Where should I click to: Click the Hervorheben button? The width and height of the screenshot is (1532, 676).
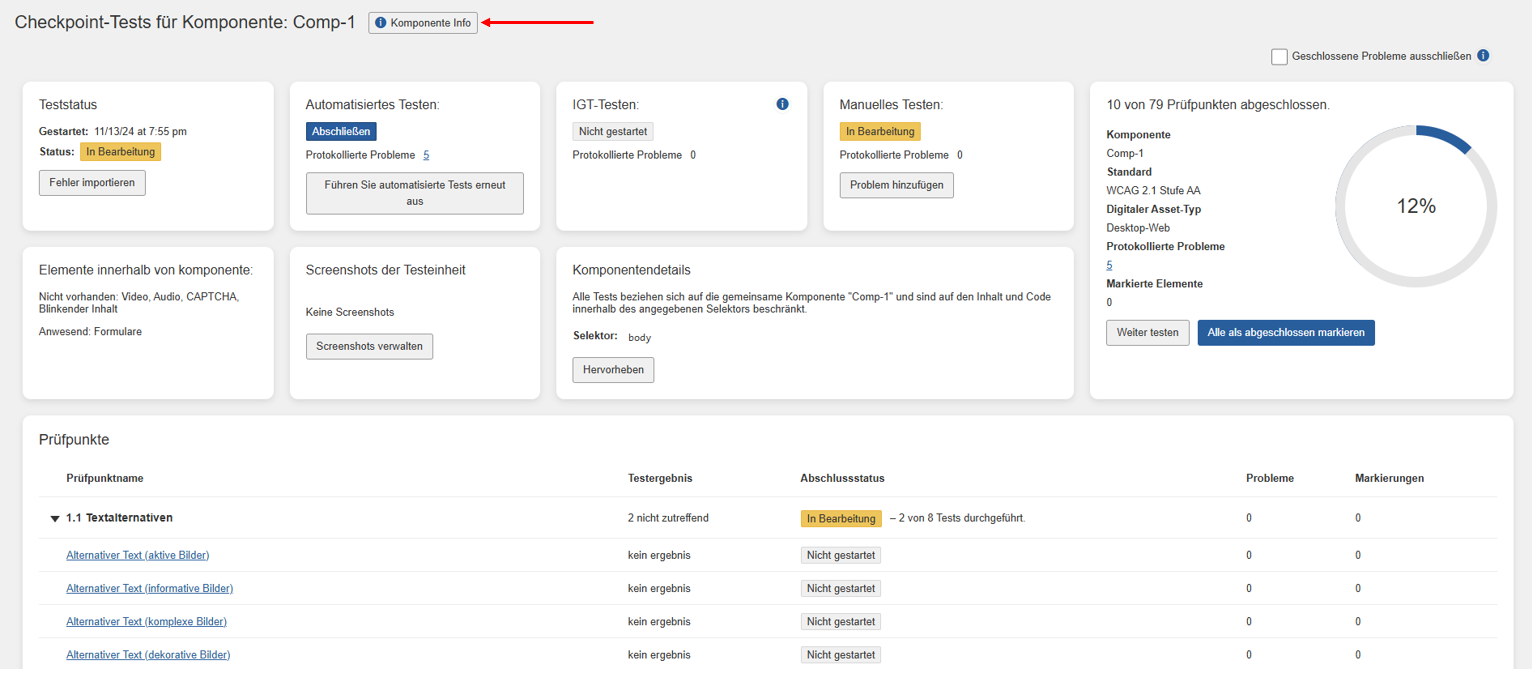(x=613, y=370)
